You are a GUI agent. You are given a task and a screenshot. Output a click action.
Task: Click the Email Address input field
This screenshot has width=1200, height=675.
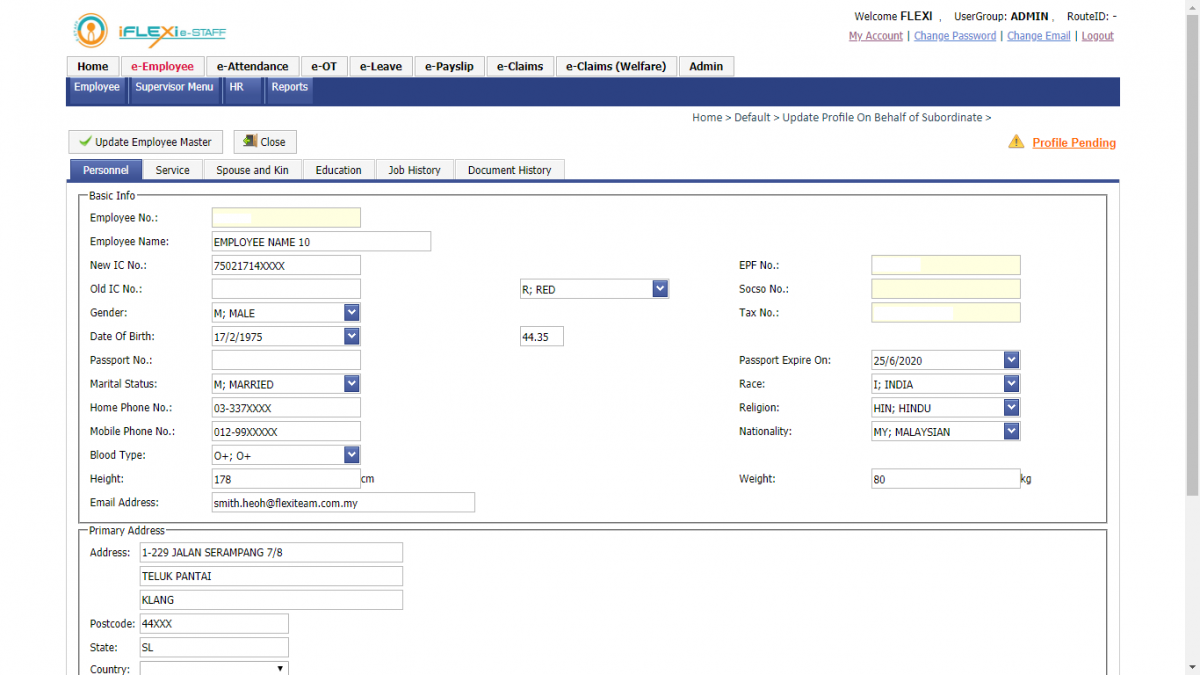[343, 503]
